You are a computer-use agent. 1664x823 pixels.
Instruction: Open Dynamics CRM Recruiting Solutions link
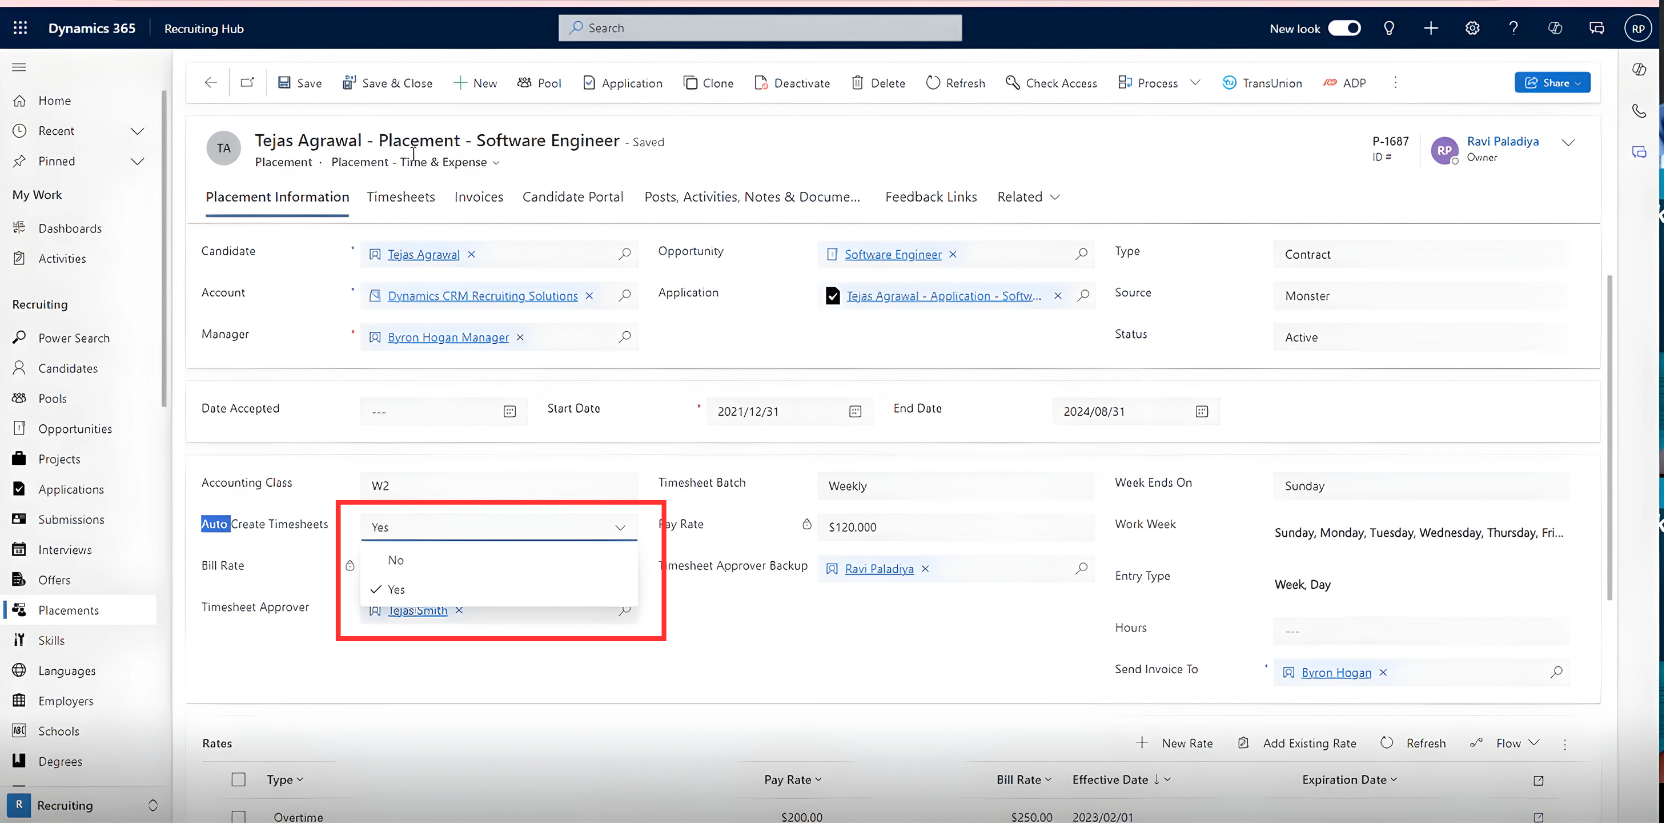tap(483, 296)
